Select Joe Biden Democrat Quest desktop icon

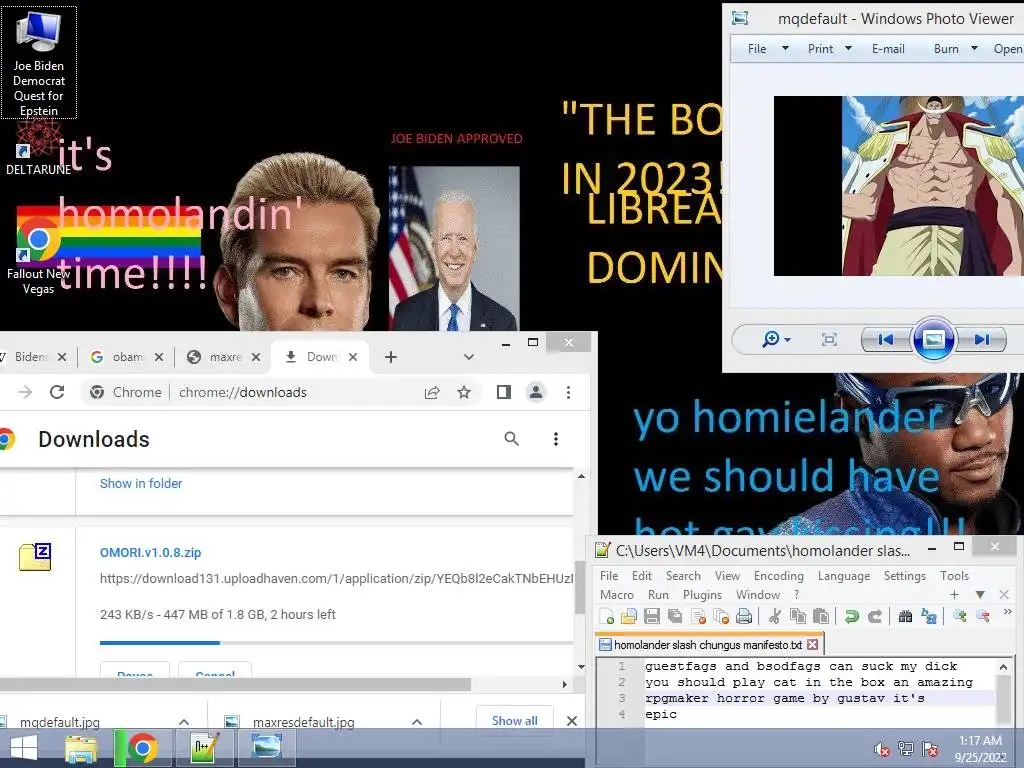point(39,63)
